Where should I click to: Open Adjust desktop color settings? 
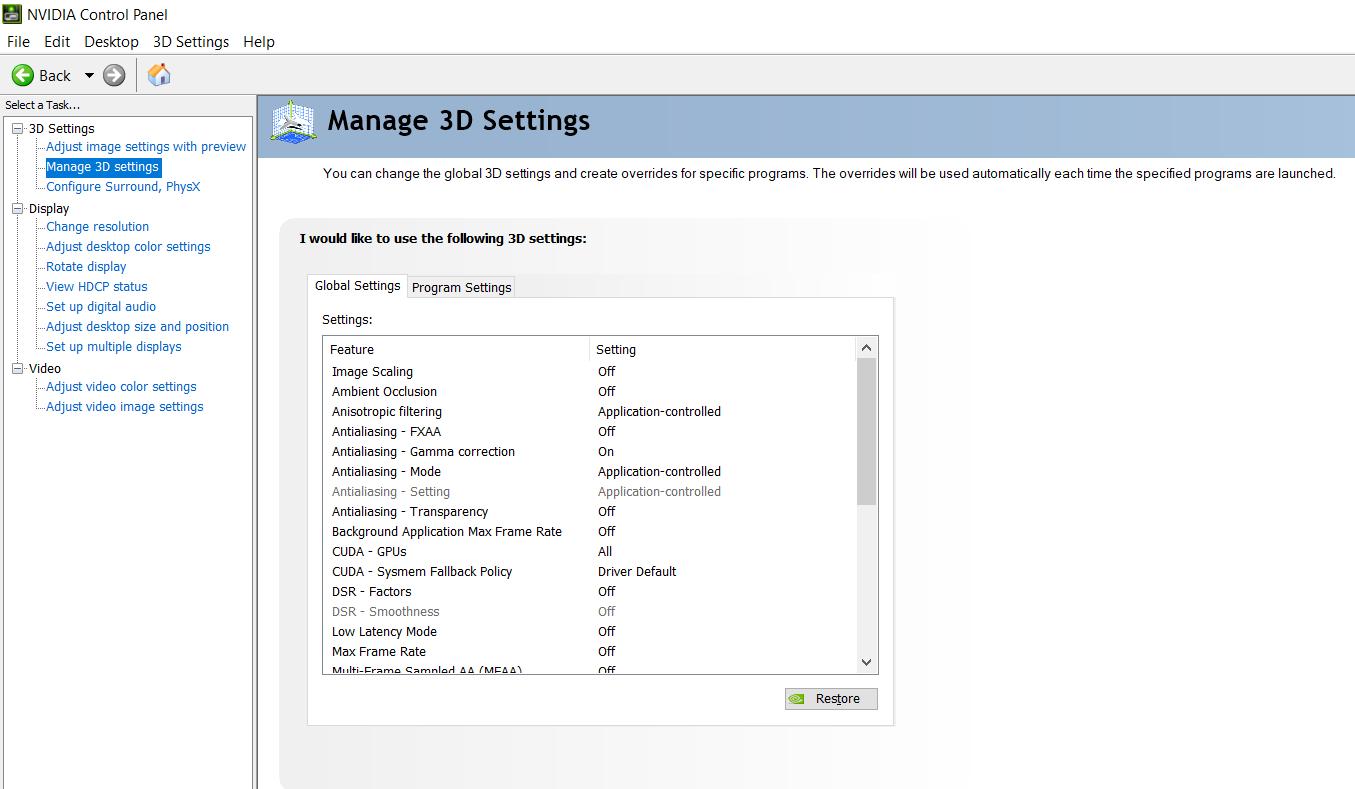tap(128, 247)
